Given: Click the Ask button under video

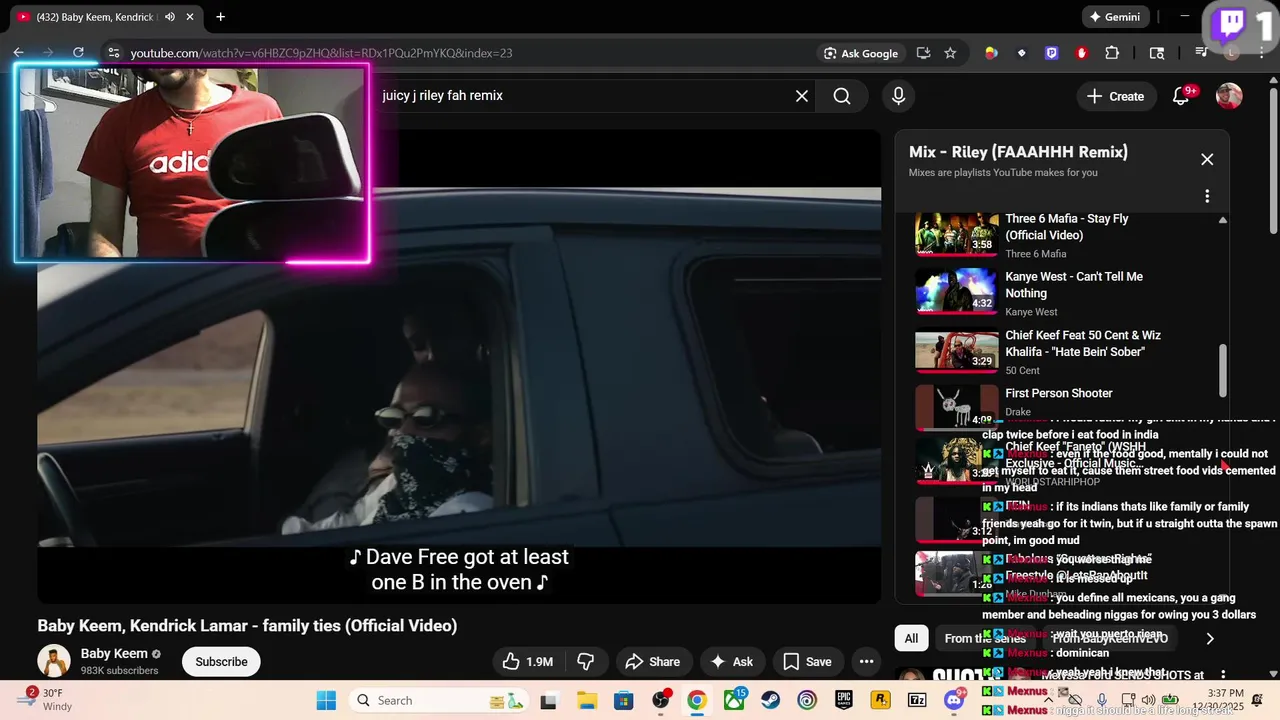Looking at the screenshot, I should click(731, 661).
